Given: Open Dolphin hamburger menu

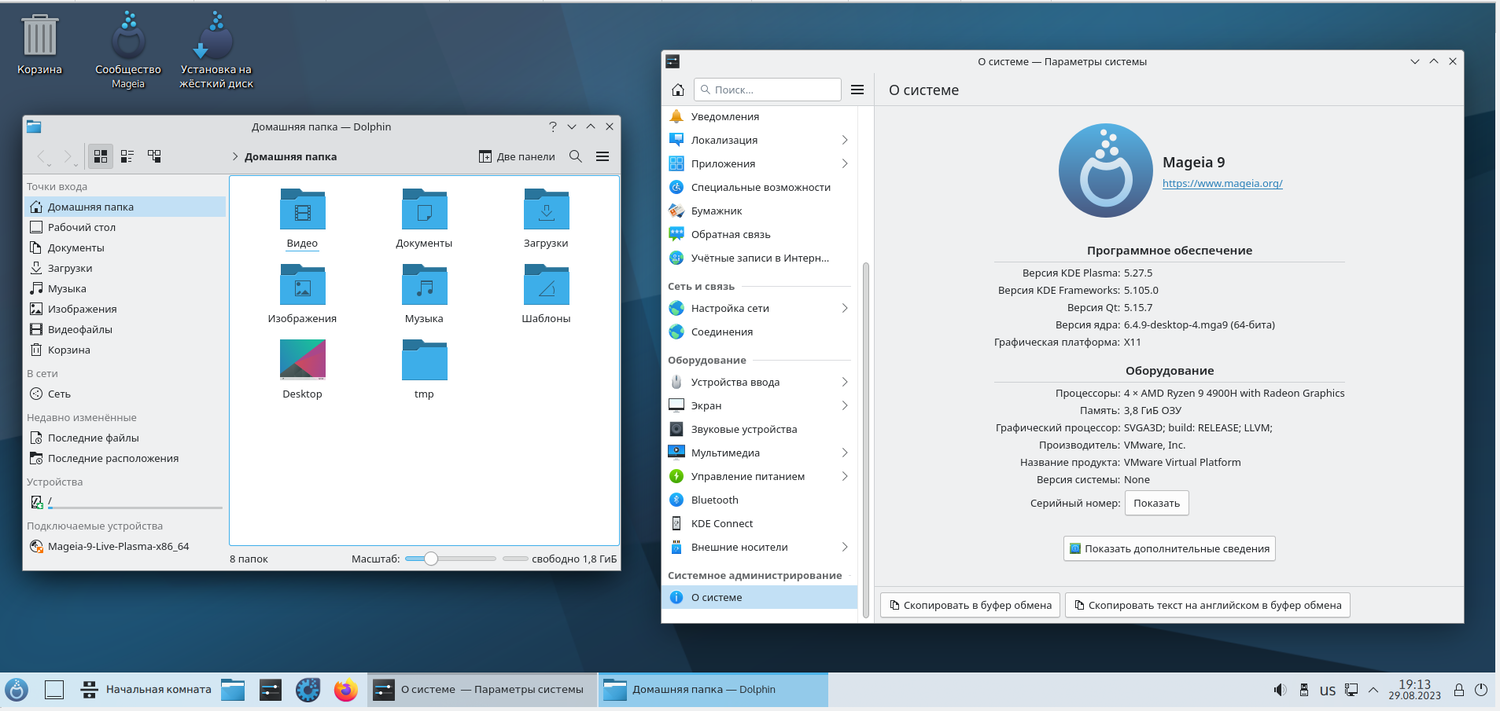Looking at the screenshot, I should (602, 156).
